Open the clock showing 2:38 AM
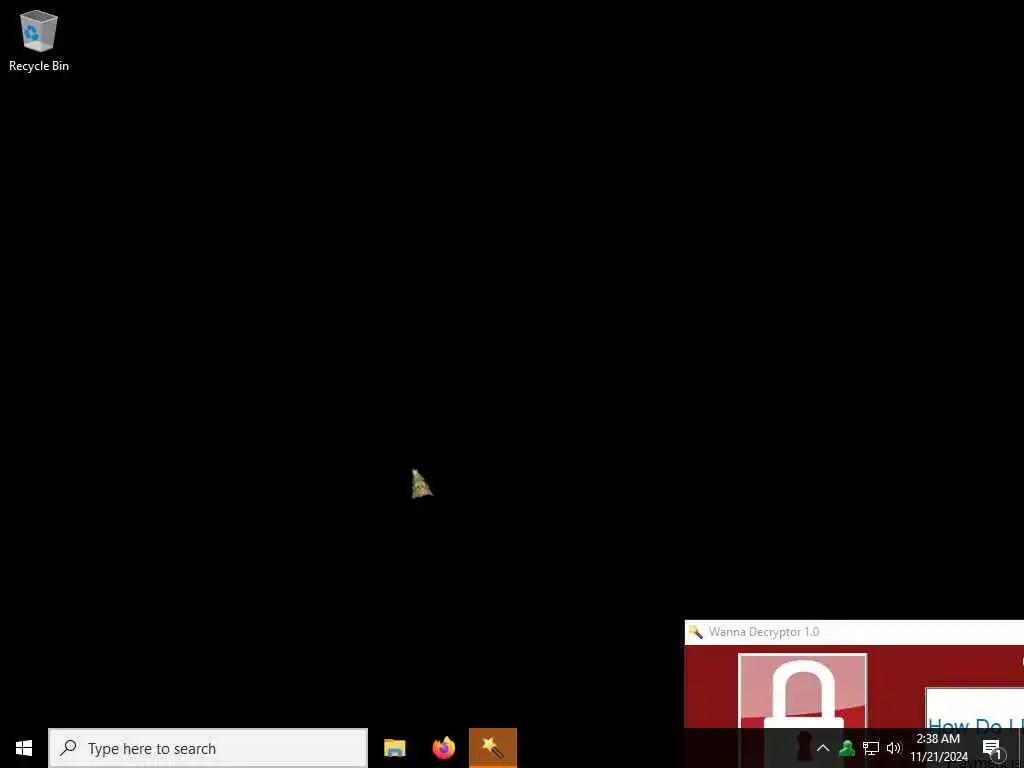The height and width of the screenshot is (768, 1024). click(x=938, y=748)
